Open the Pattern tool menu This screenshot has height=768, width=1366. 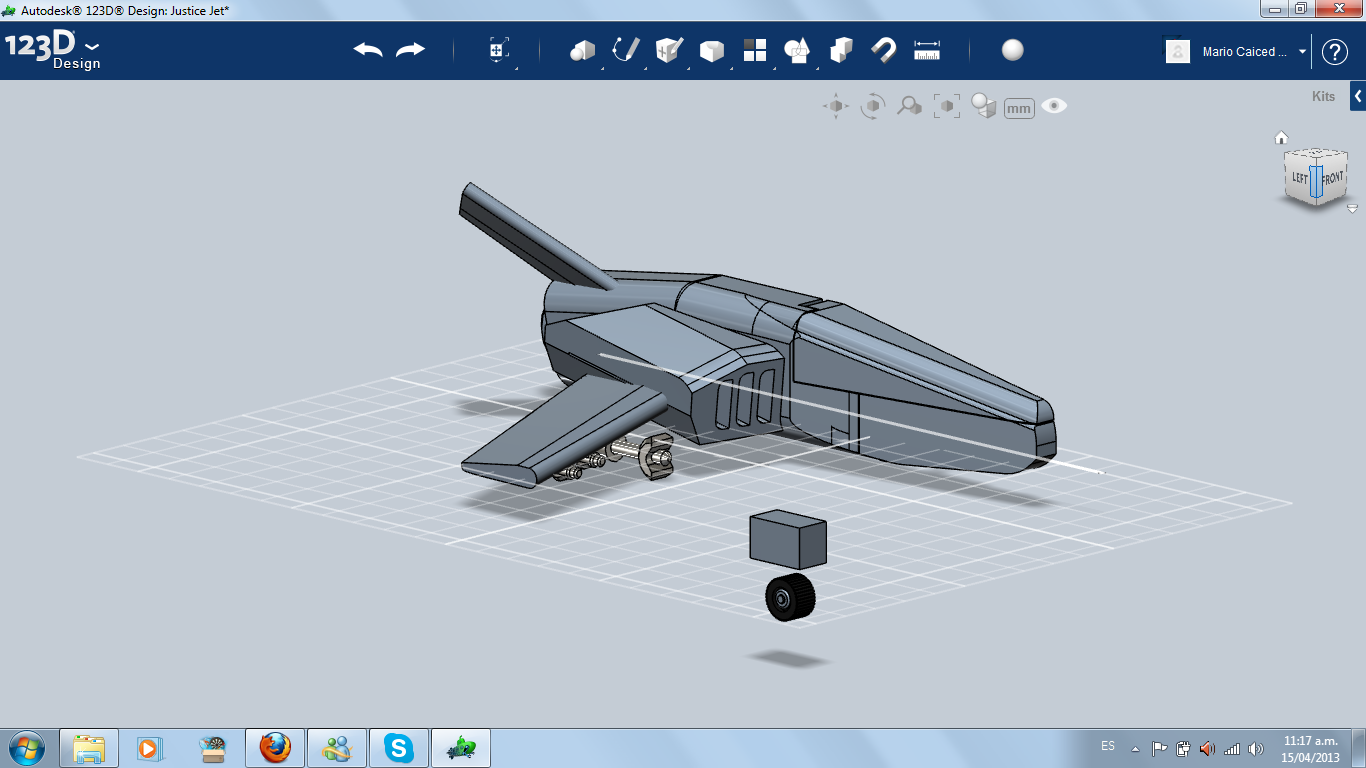click(x=754, y=50)
